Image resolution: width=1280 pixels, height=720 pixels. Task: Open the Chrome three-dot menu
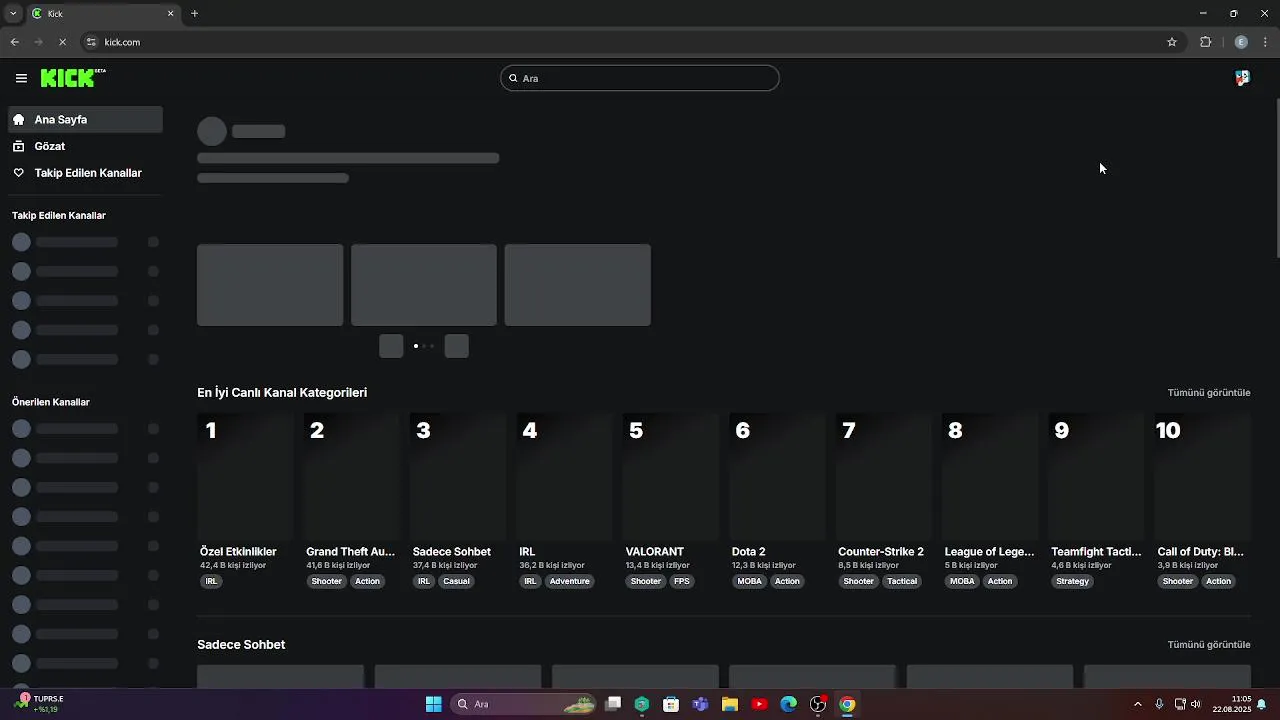(1266, 42)
